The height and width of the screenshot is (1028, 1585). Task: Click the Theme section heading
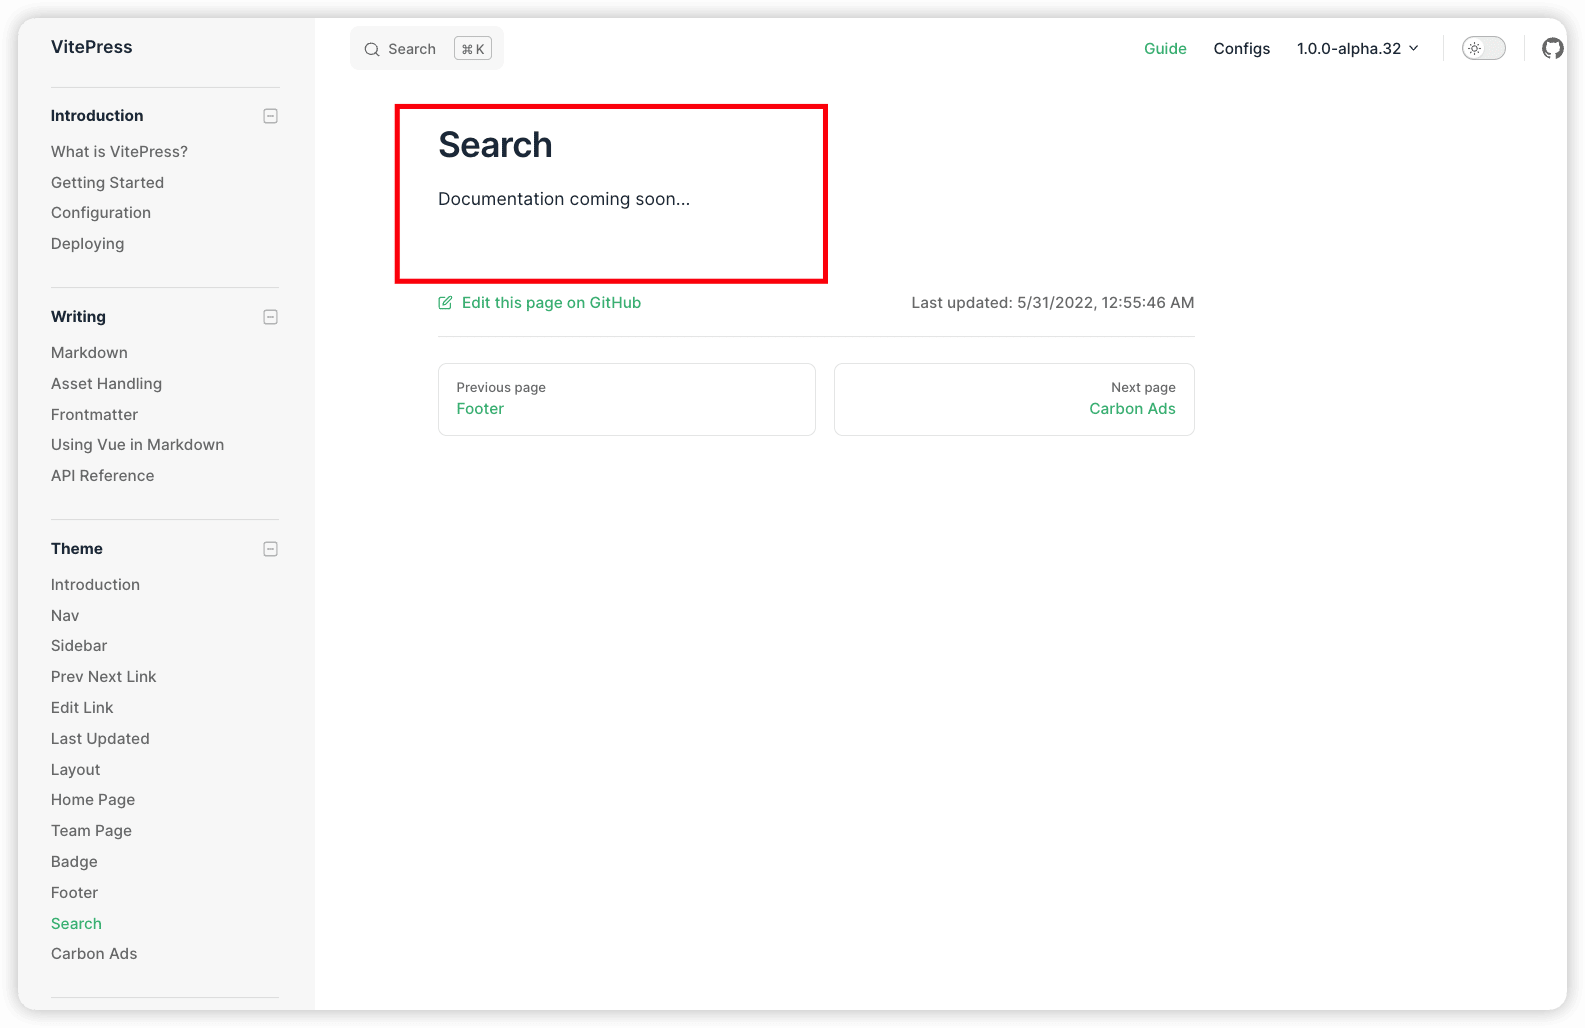(x=77, y=549)
